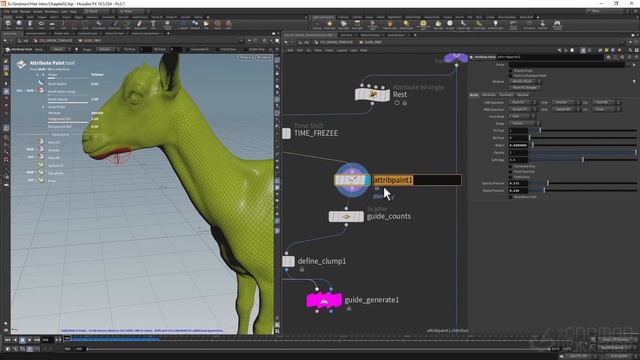Open the Attribute dropdown in parameters
640x360 pixels.
pyautogui.click(x=525, y=82)
